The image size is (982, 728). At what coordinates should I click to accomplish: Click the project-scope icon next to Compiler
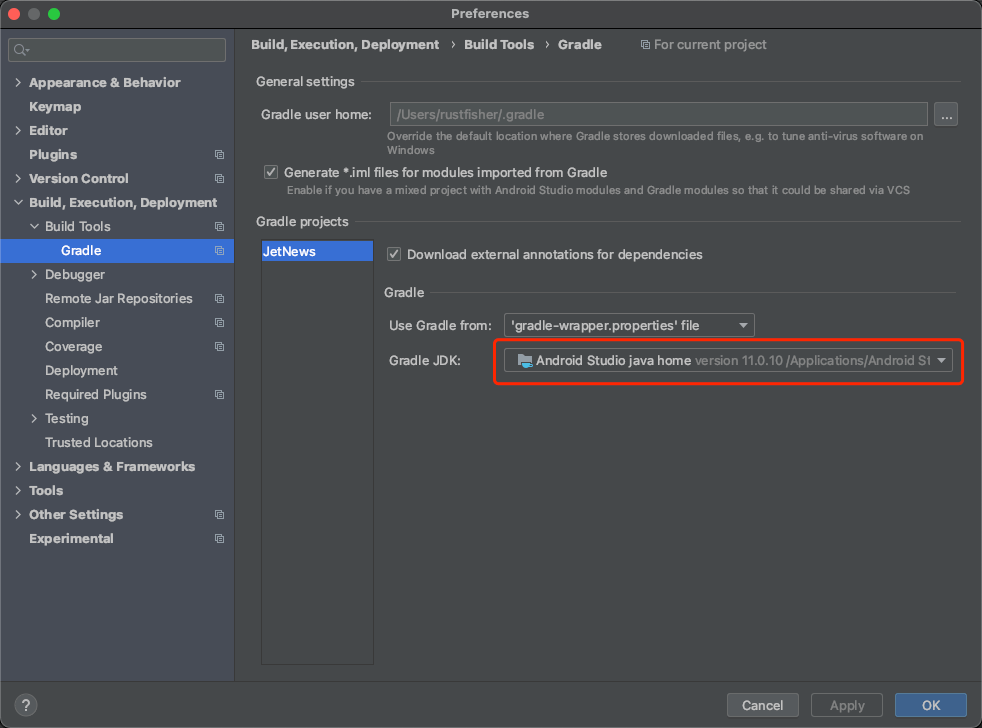pos(219,322)
